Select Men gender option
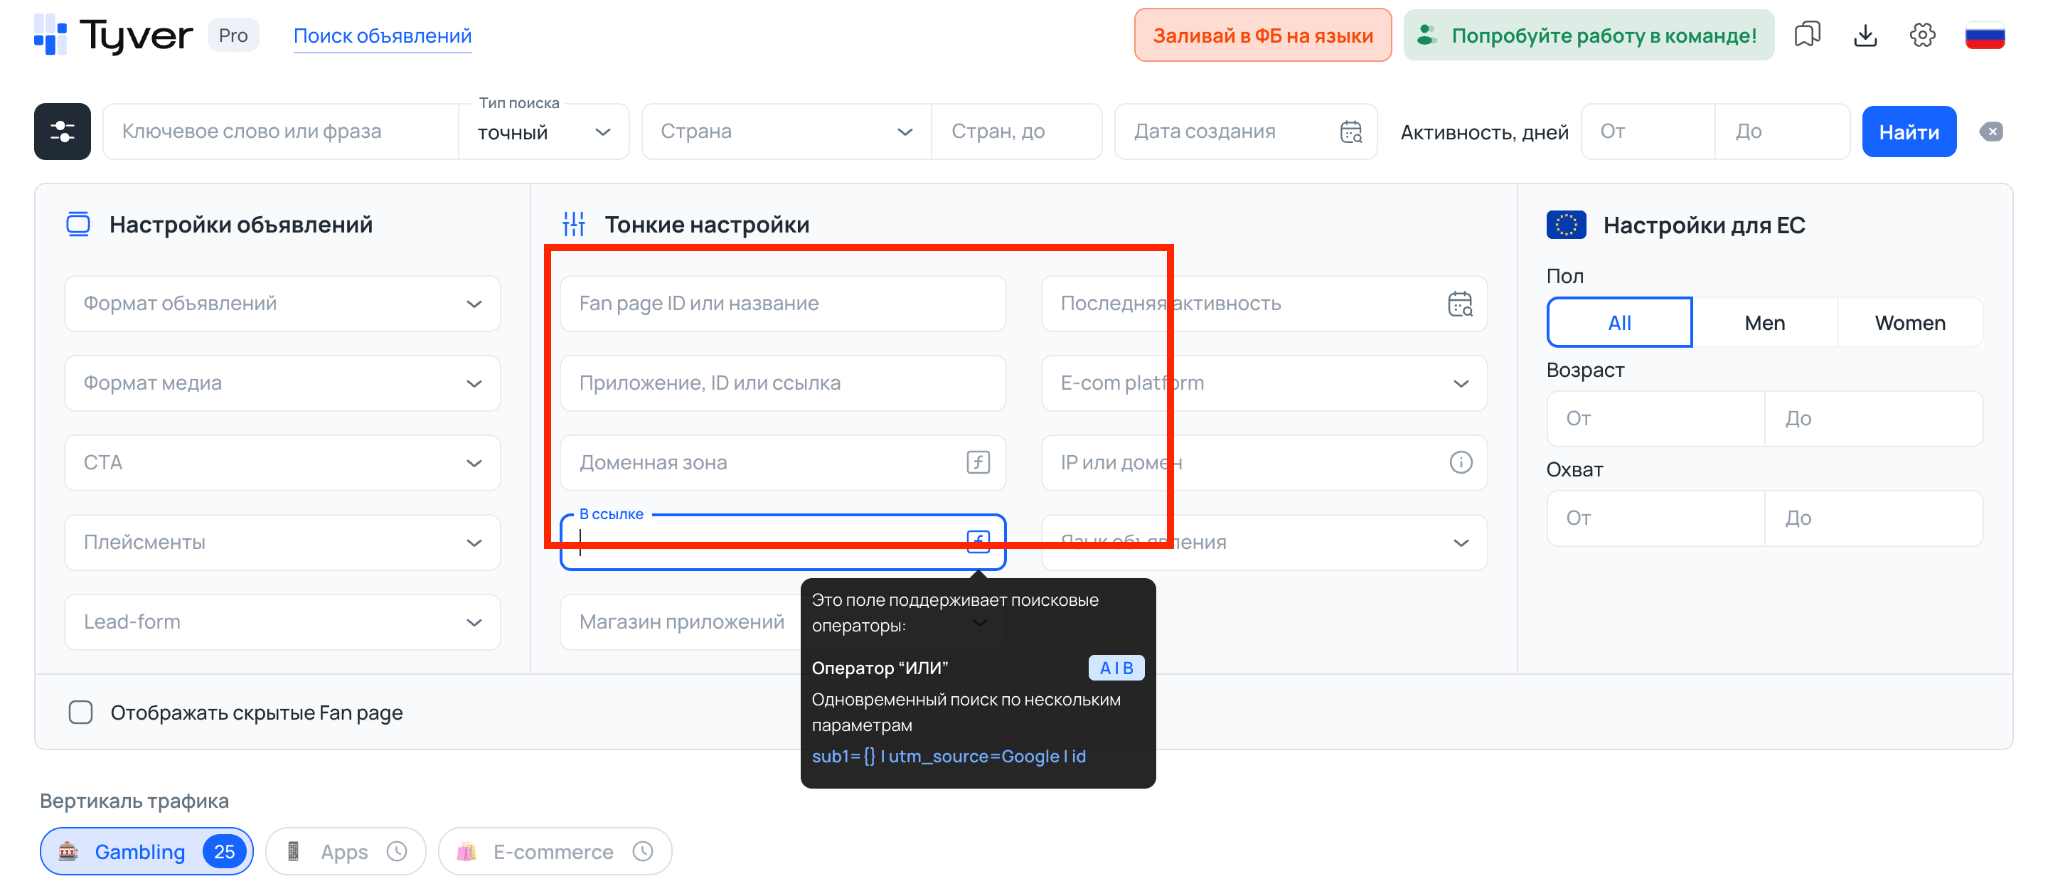Screen dimensions: 2048x895 [1764, 323]
